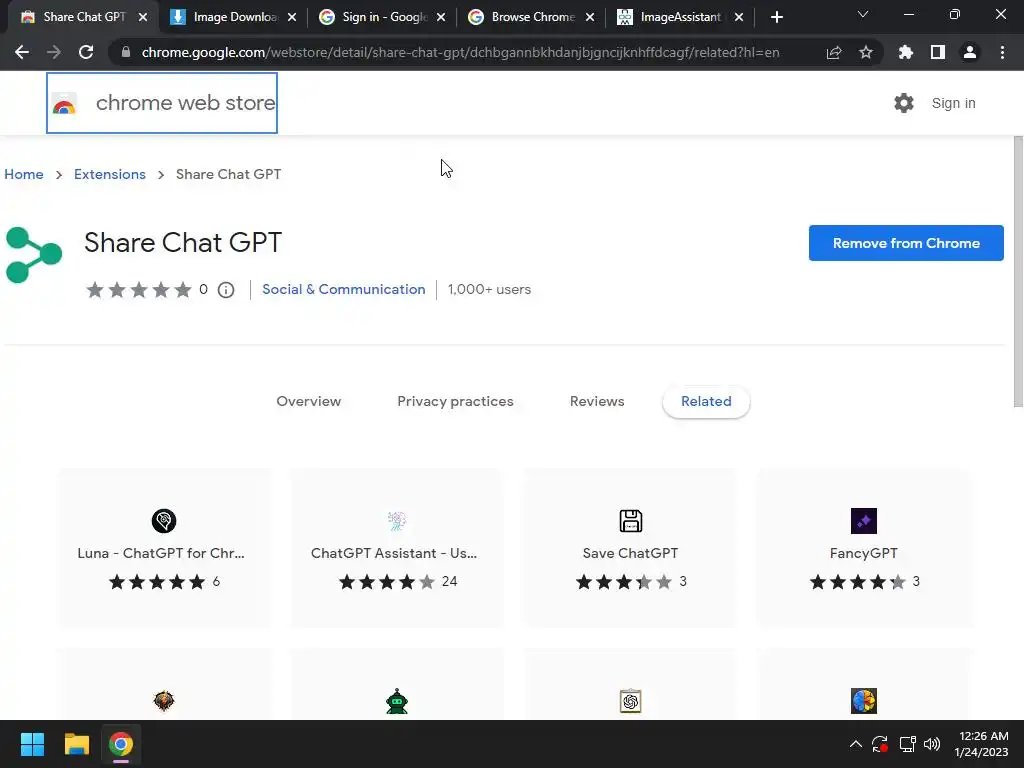
Task: Click the five-star rating of Share Chat GPT
Action: click(x=138, y=289)
